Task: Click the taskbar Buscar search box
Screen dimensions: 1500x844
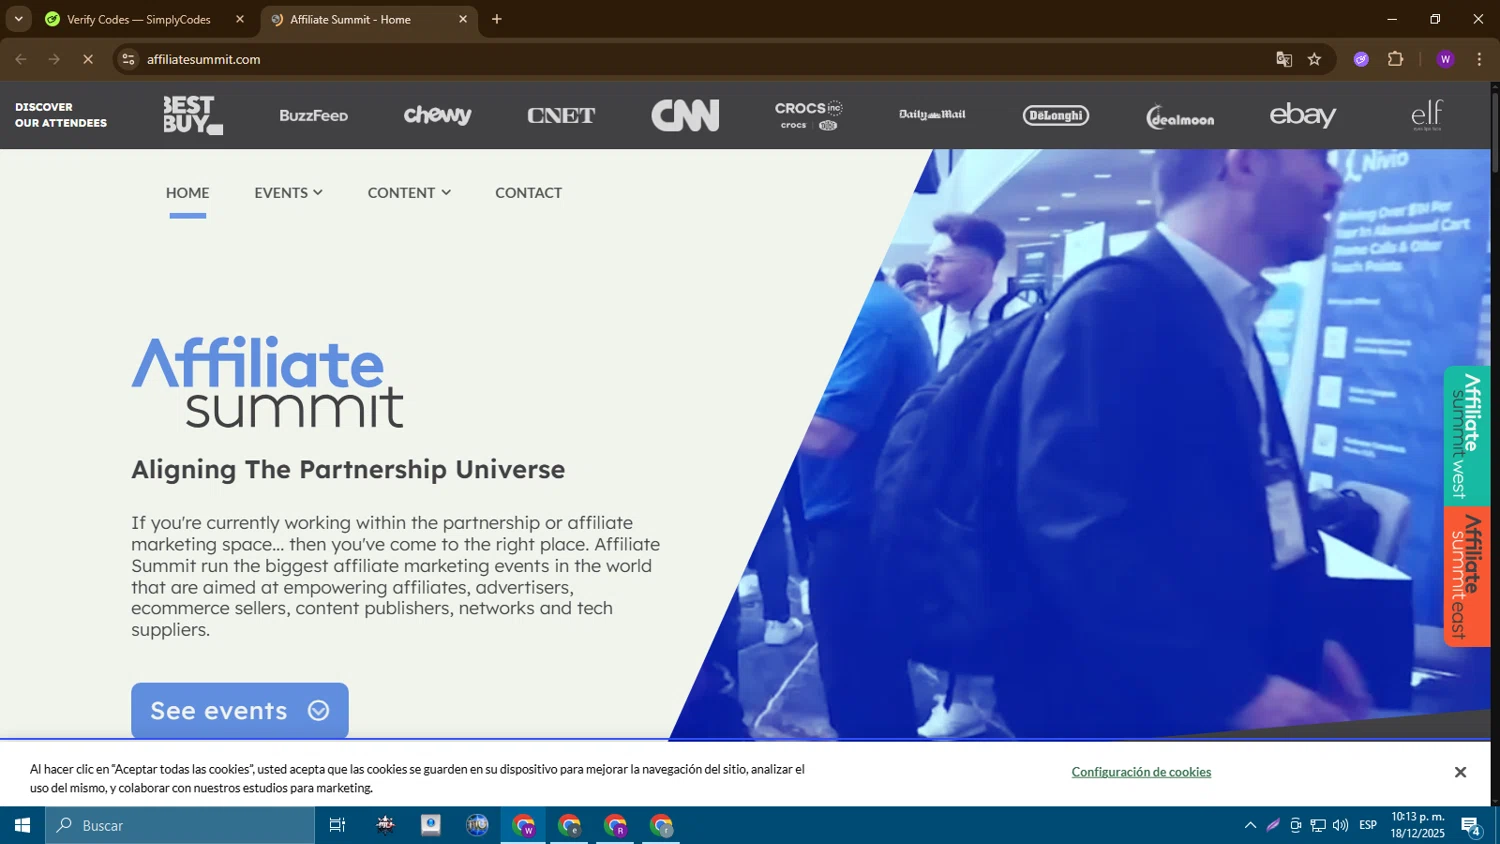Action: point(180,825)
